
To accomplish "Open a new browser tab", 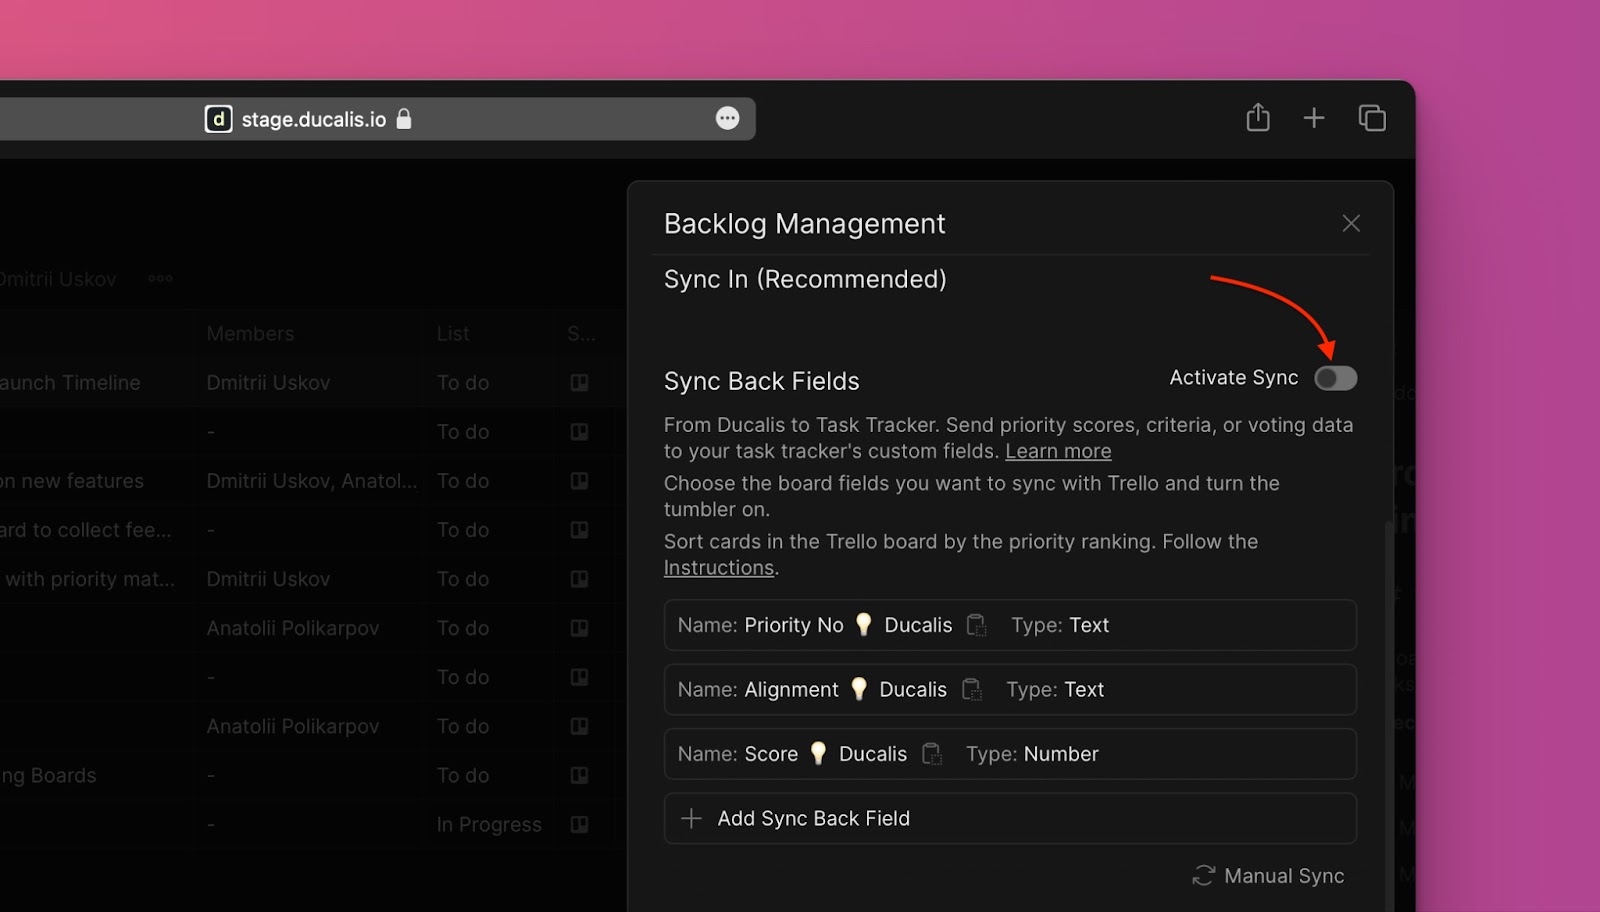I will coord(1314,118).
